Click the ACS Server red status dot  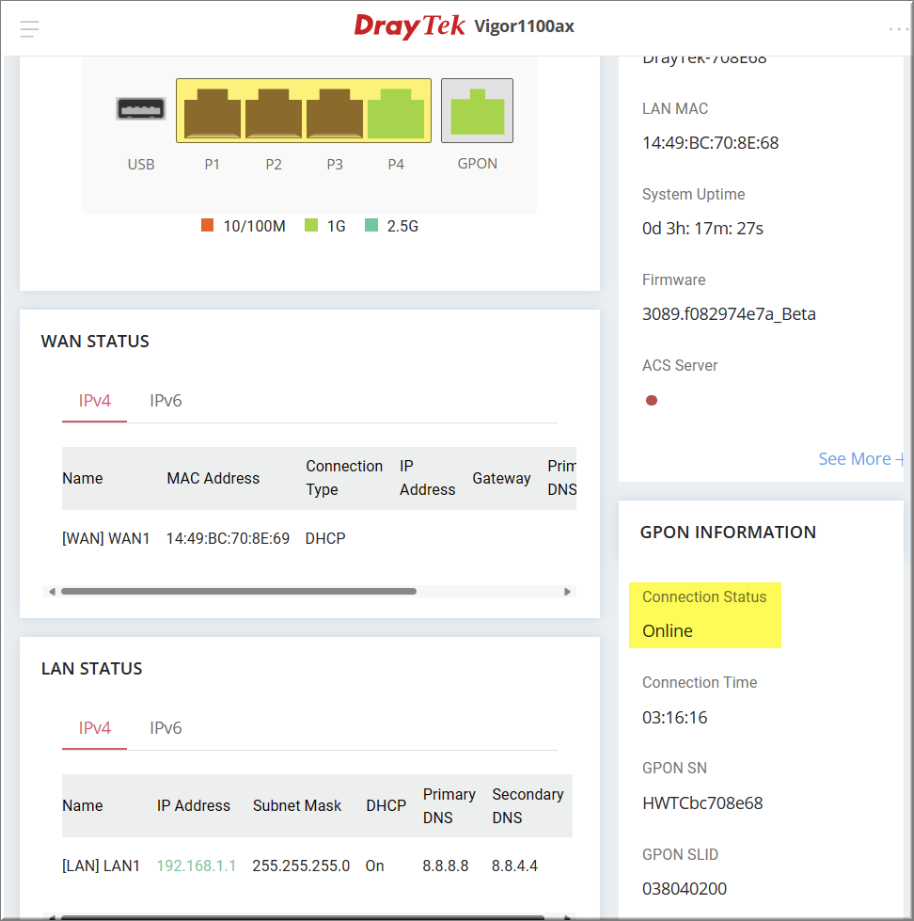(x=651, y=401)
